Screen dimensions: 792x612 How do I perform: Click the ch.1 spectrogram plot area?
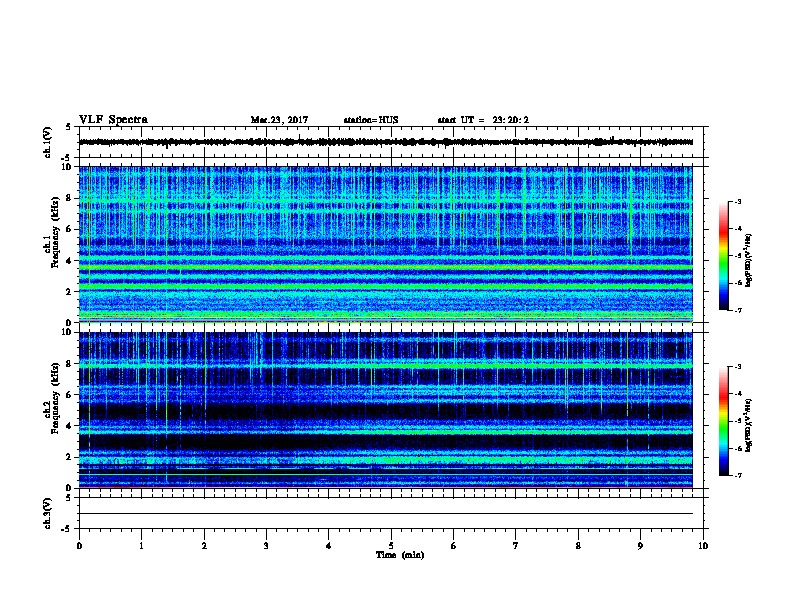pyautogui.click(x=386, y=244)
